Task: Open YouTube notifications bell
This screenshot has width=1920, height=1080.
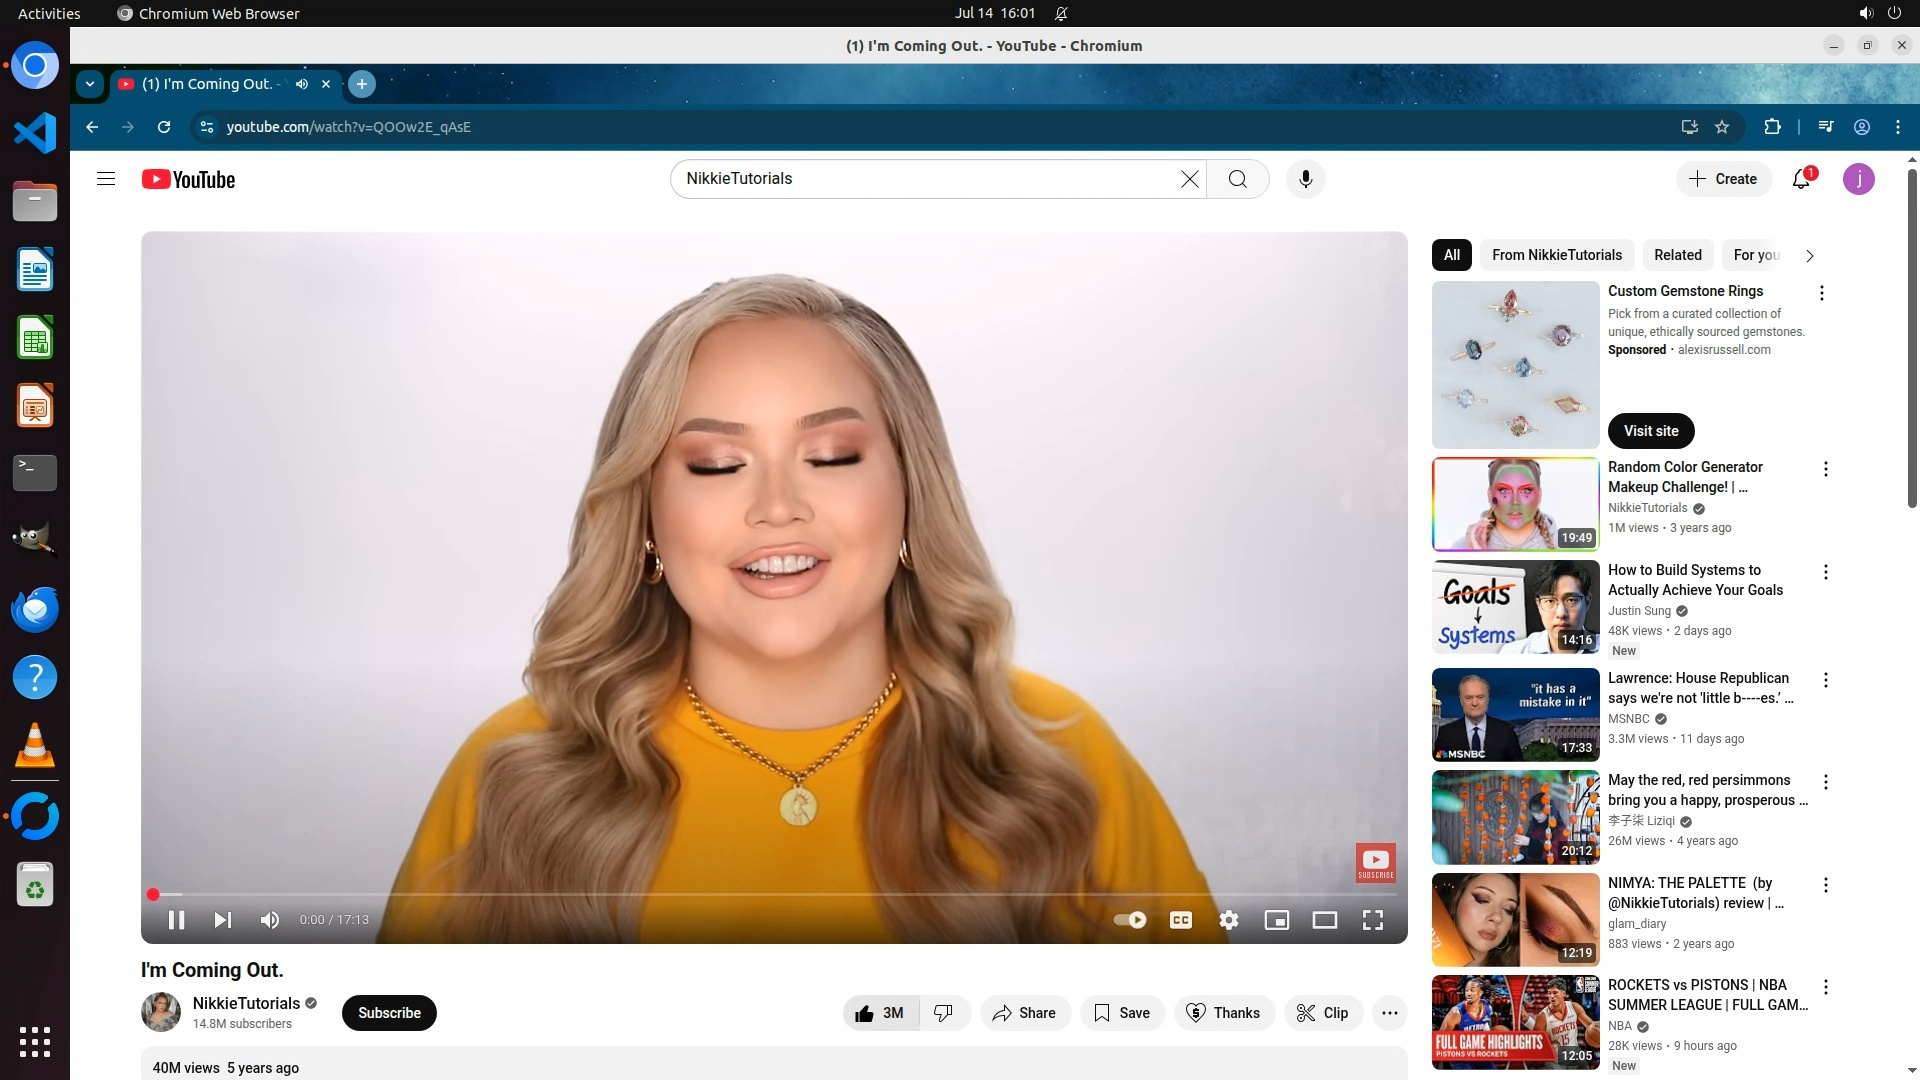Action: [1801, 179]
